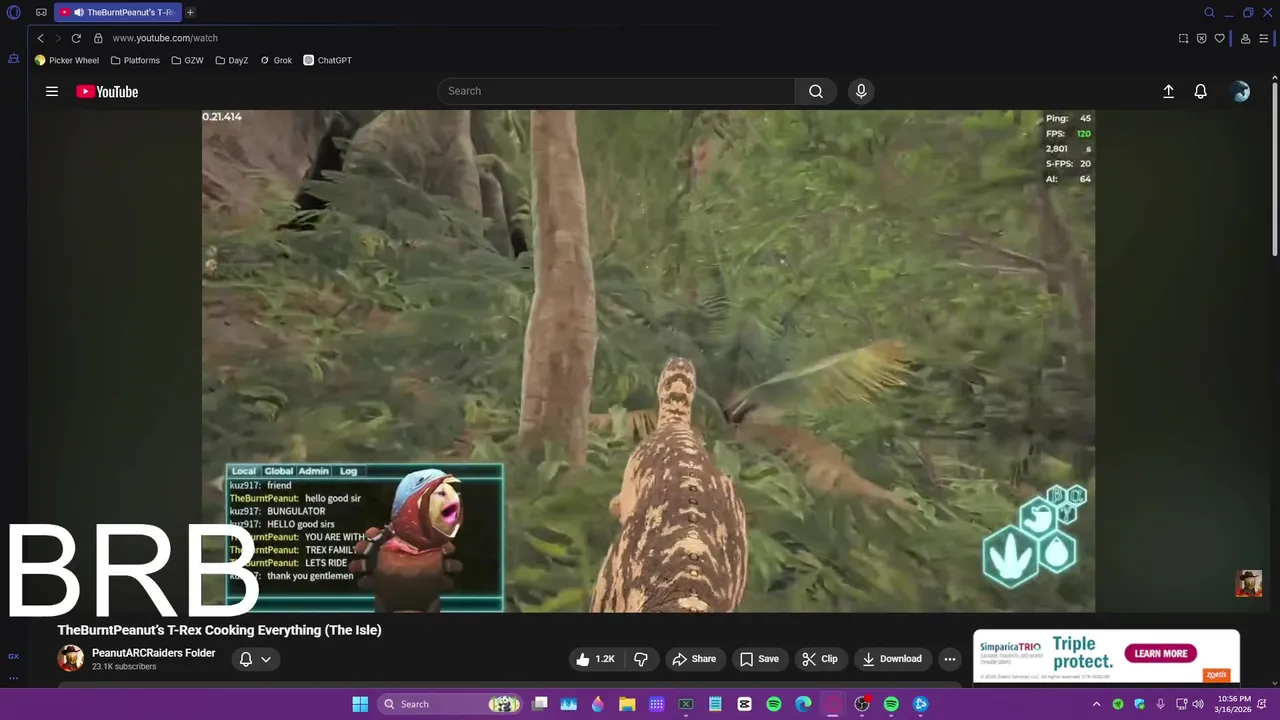Create a Clip of the video
This screenshot has height=720, width=1280.
pos(820,659)
